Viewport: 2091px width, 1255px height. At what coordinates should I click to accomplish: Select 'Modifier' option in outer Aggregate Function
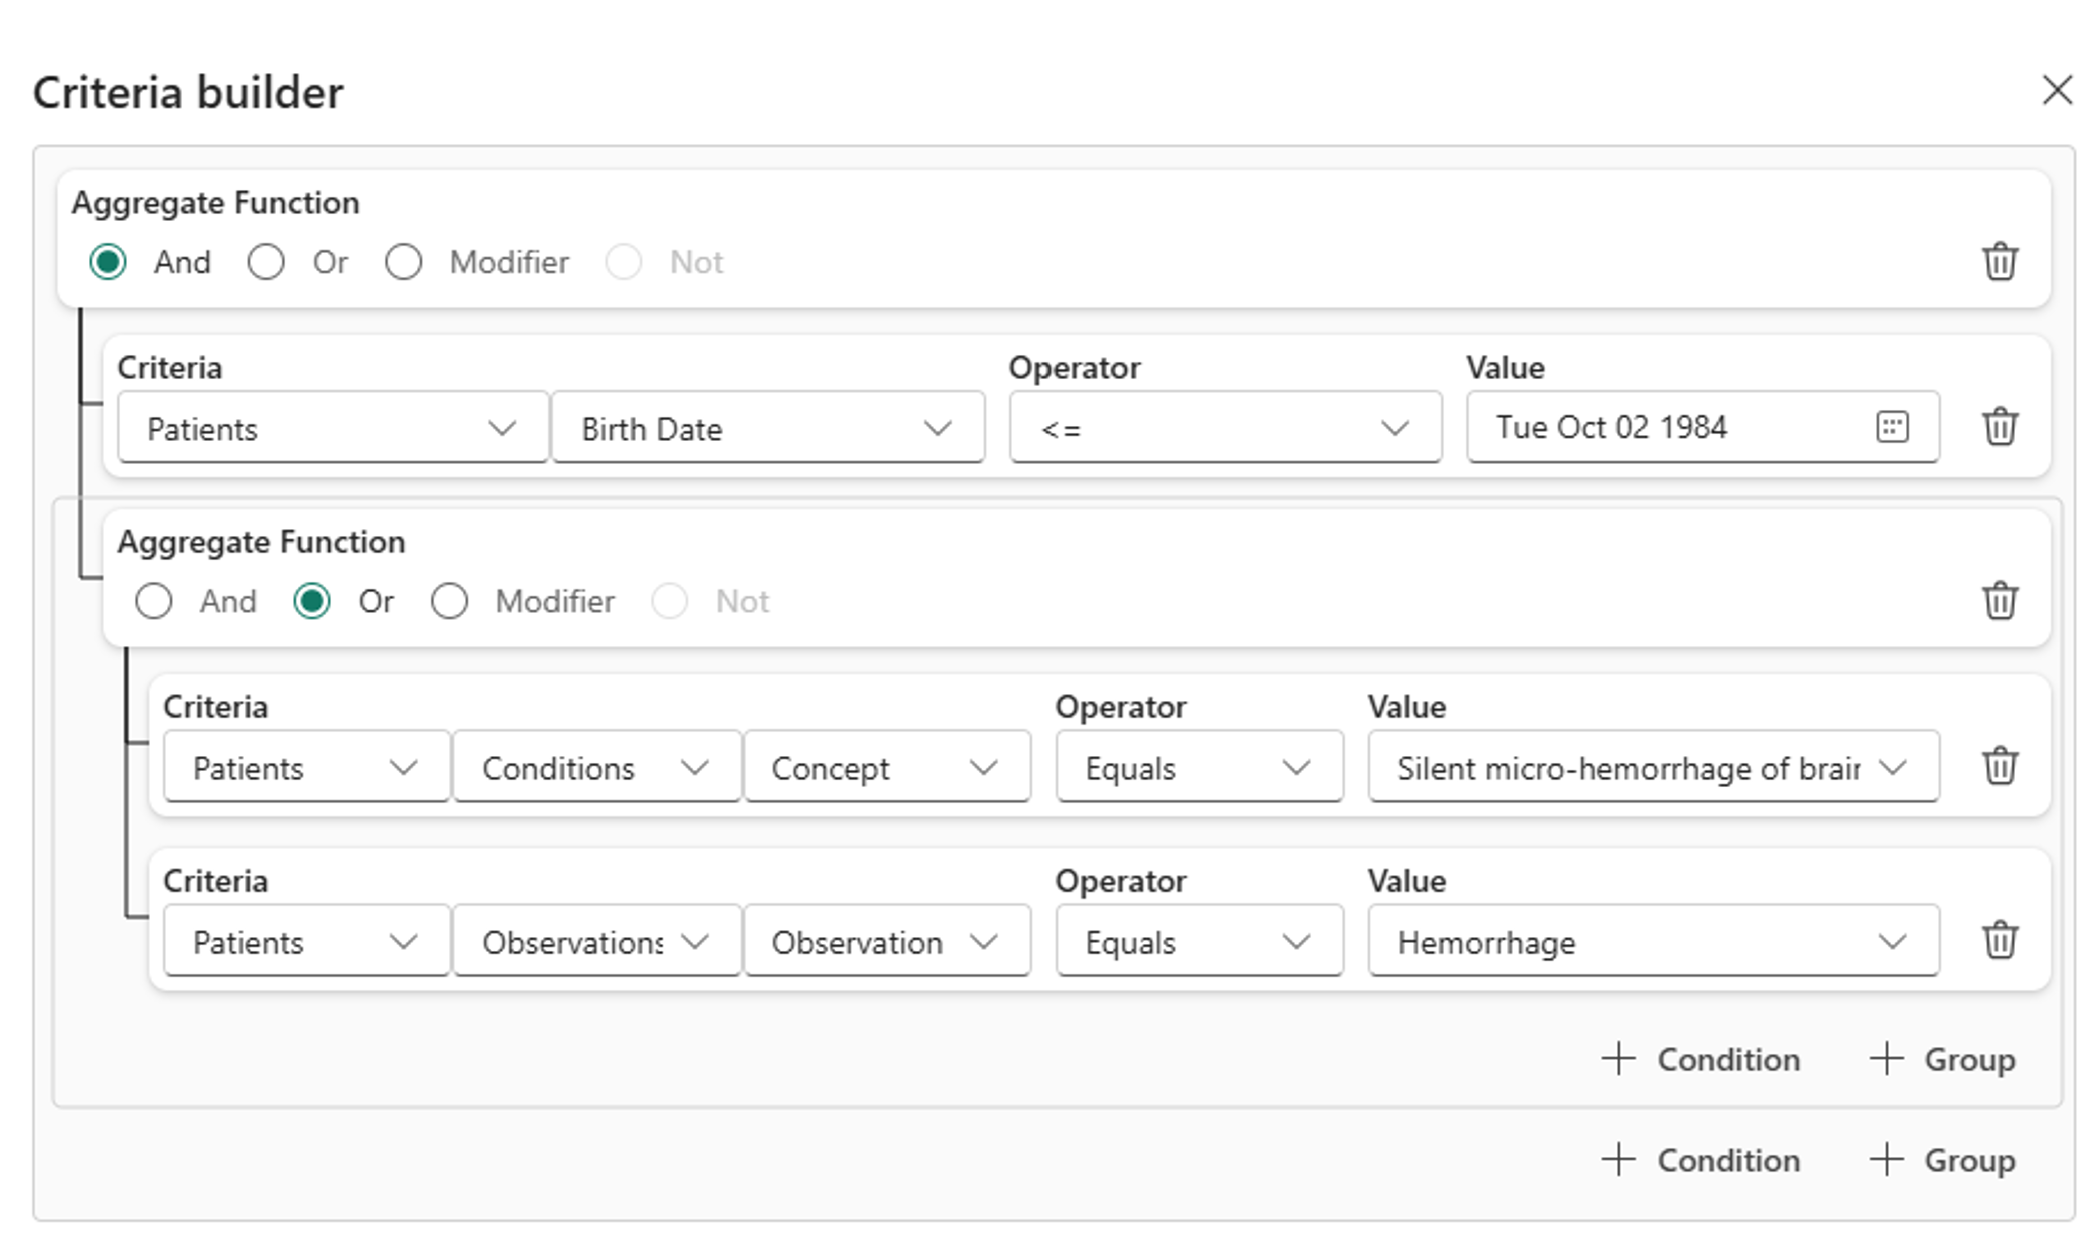(x=403, y=261)
